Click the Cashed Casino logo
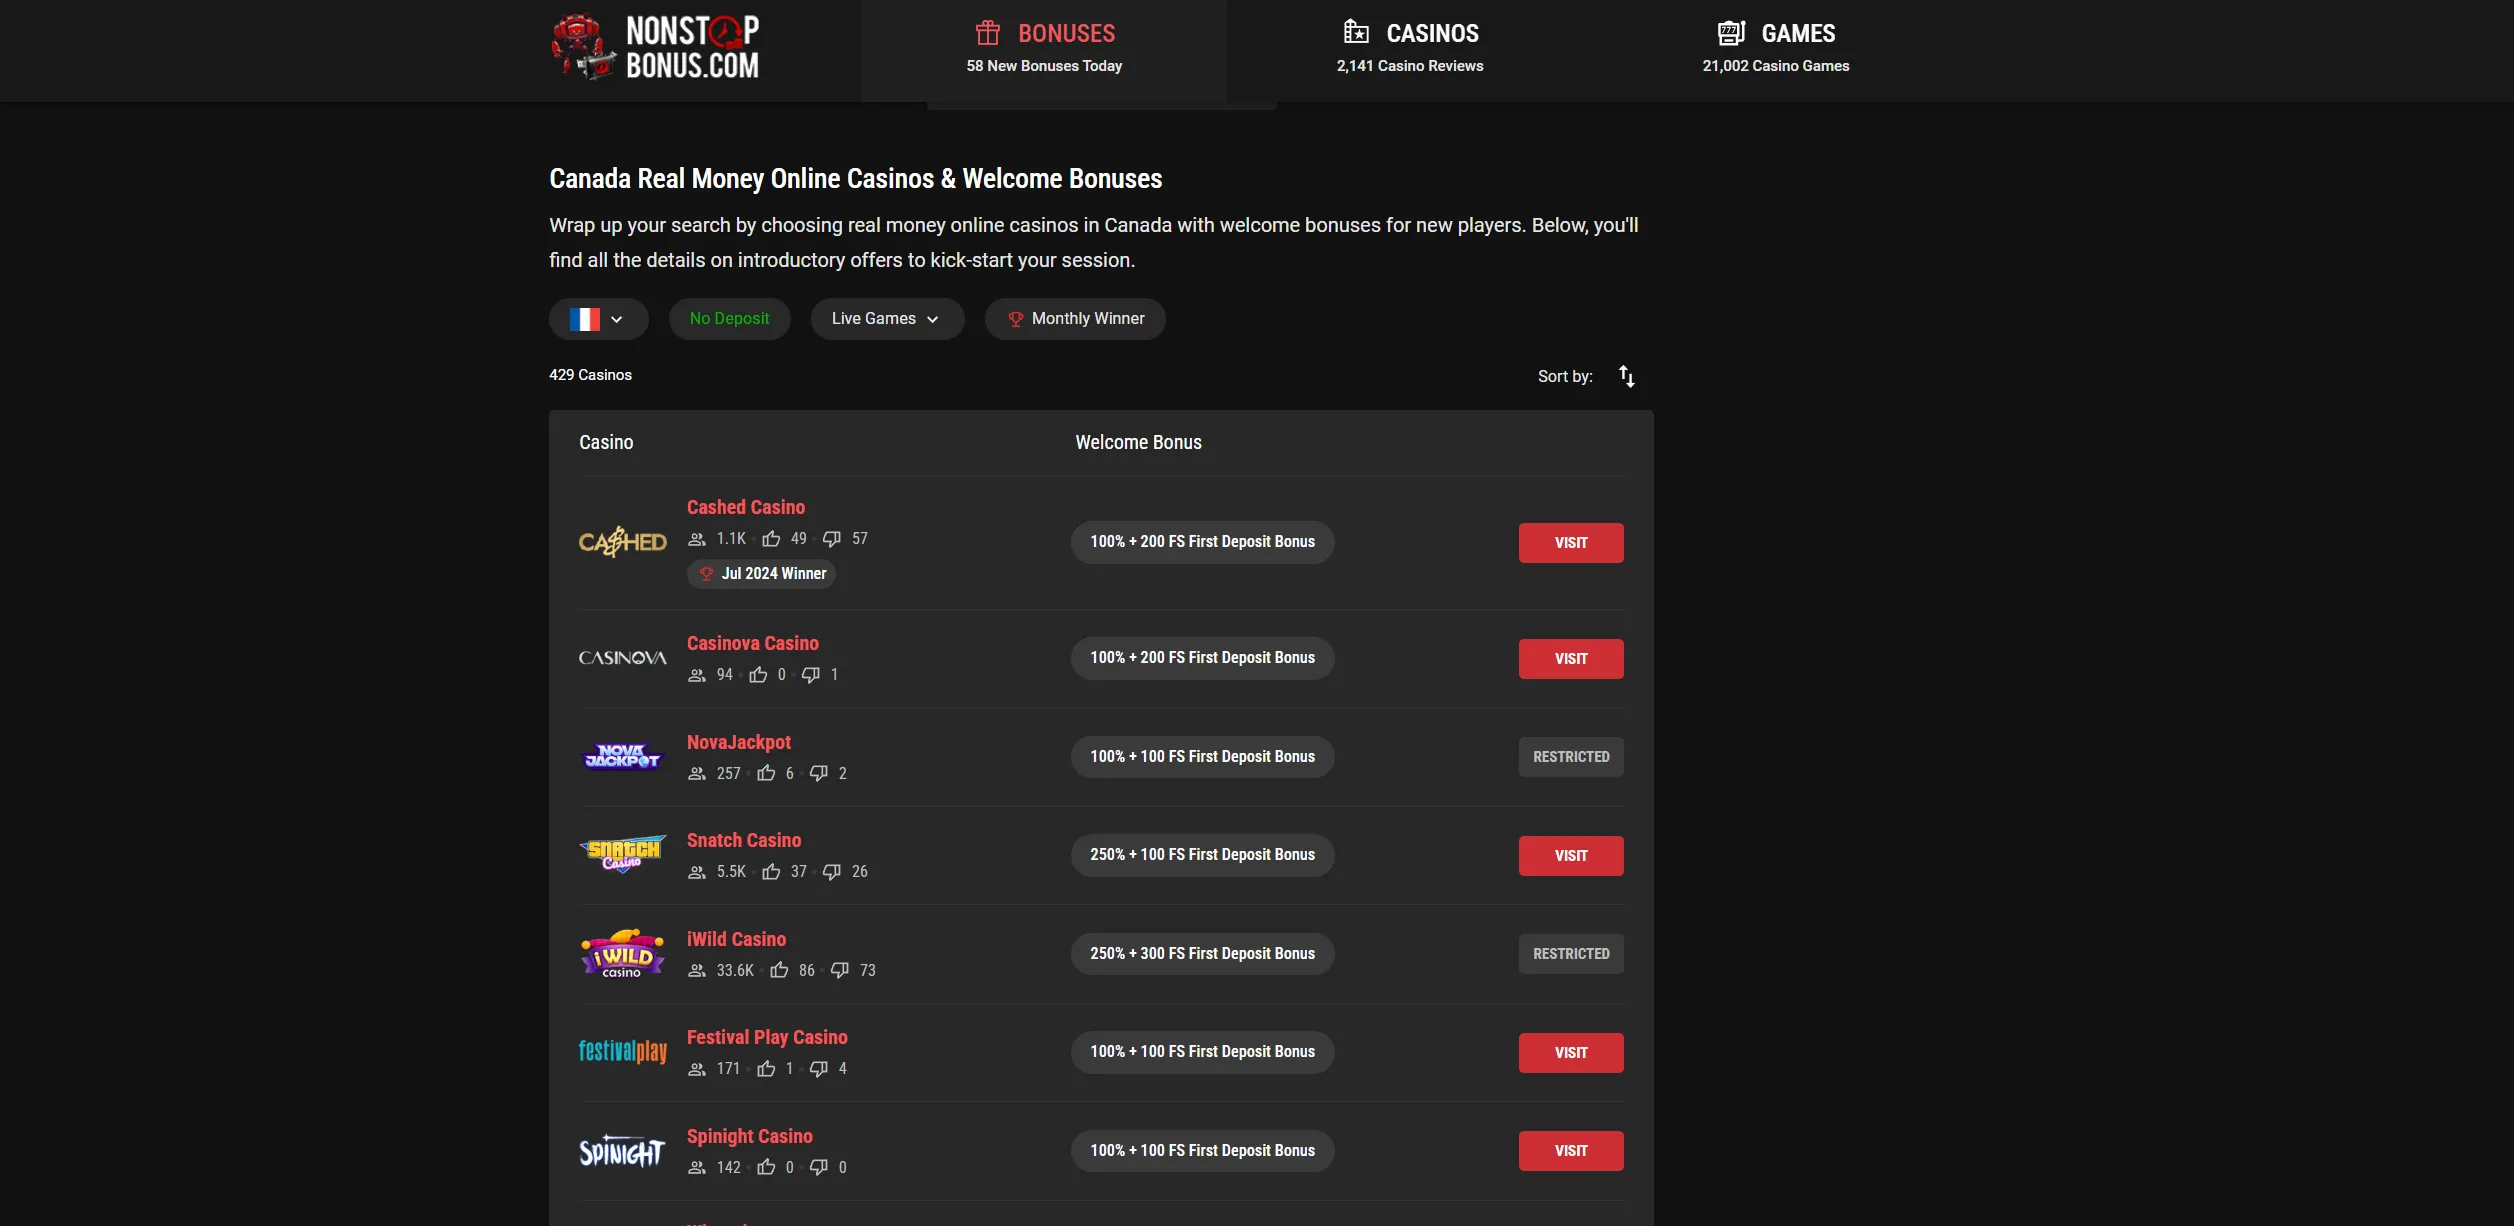 [x=622, y=542]
